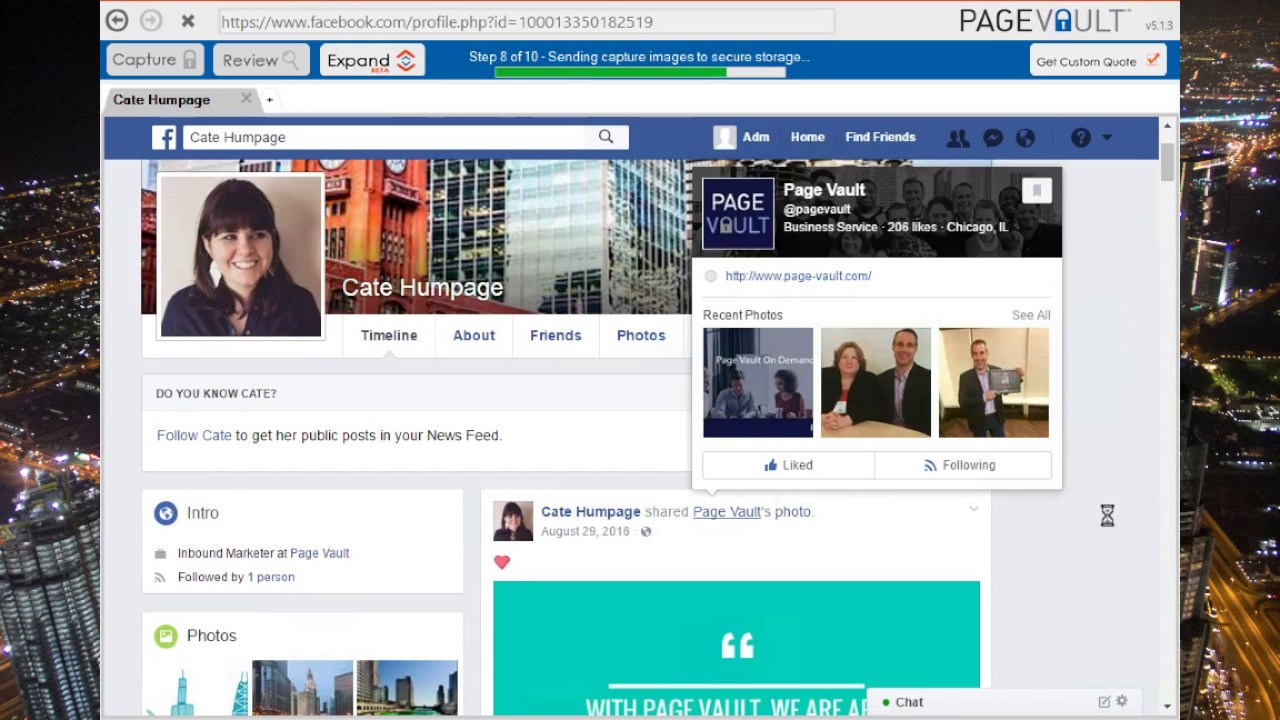Select the About tab
Image resolution: width=1280 pixels, height=720 pixels.
coord(474,336)
